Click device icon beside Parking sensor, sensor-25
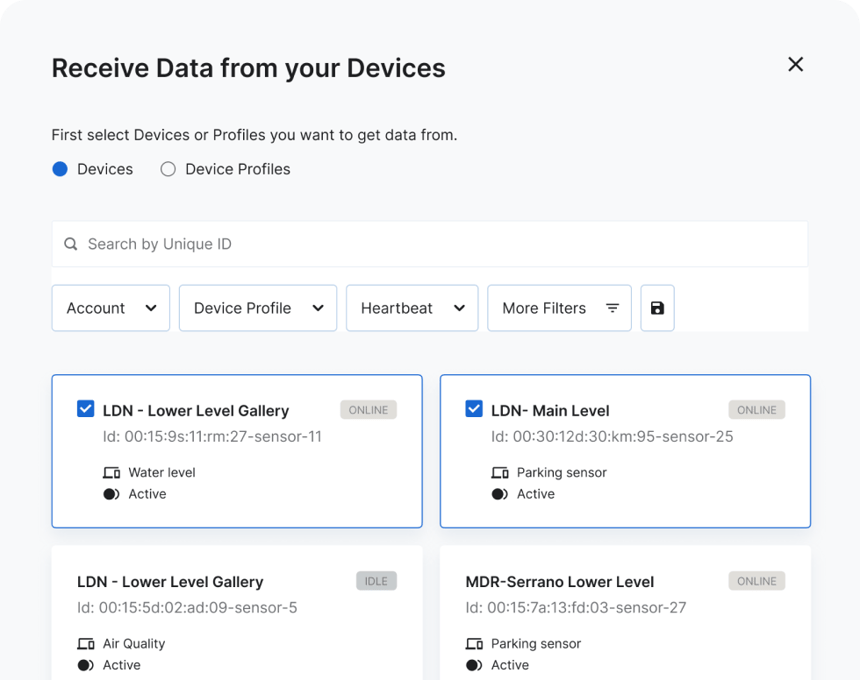The width and height of the screenshot is (860, 680). tap(500, 473)
